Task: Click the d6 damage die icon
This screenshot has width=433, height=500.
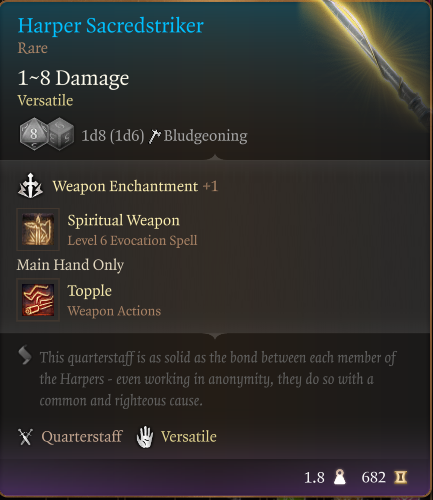Action: click(x=61, y=134)
